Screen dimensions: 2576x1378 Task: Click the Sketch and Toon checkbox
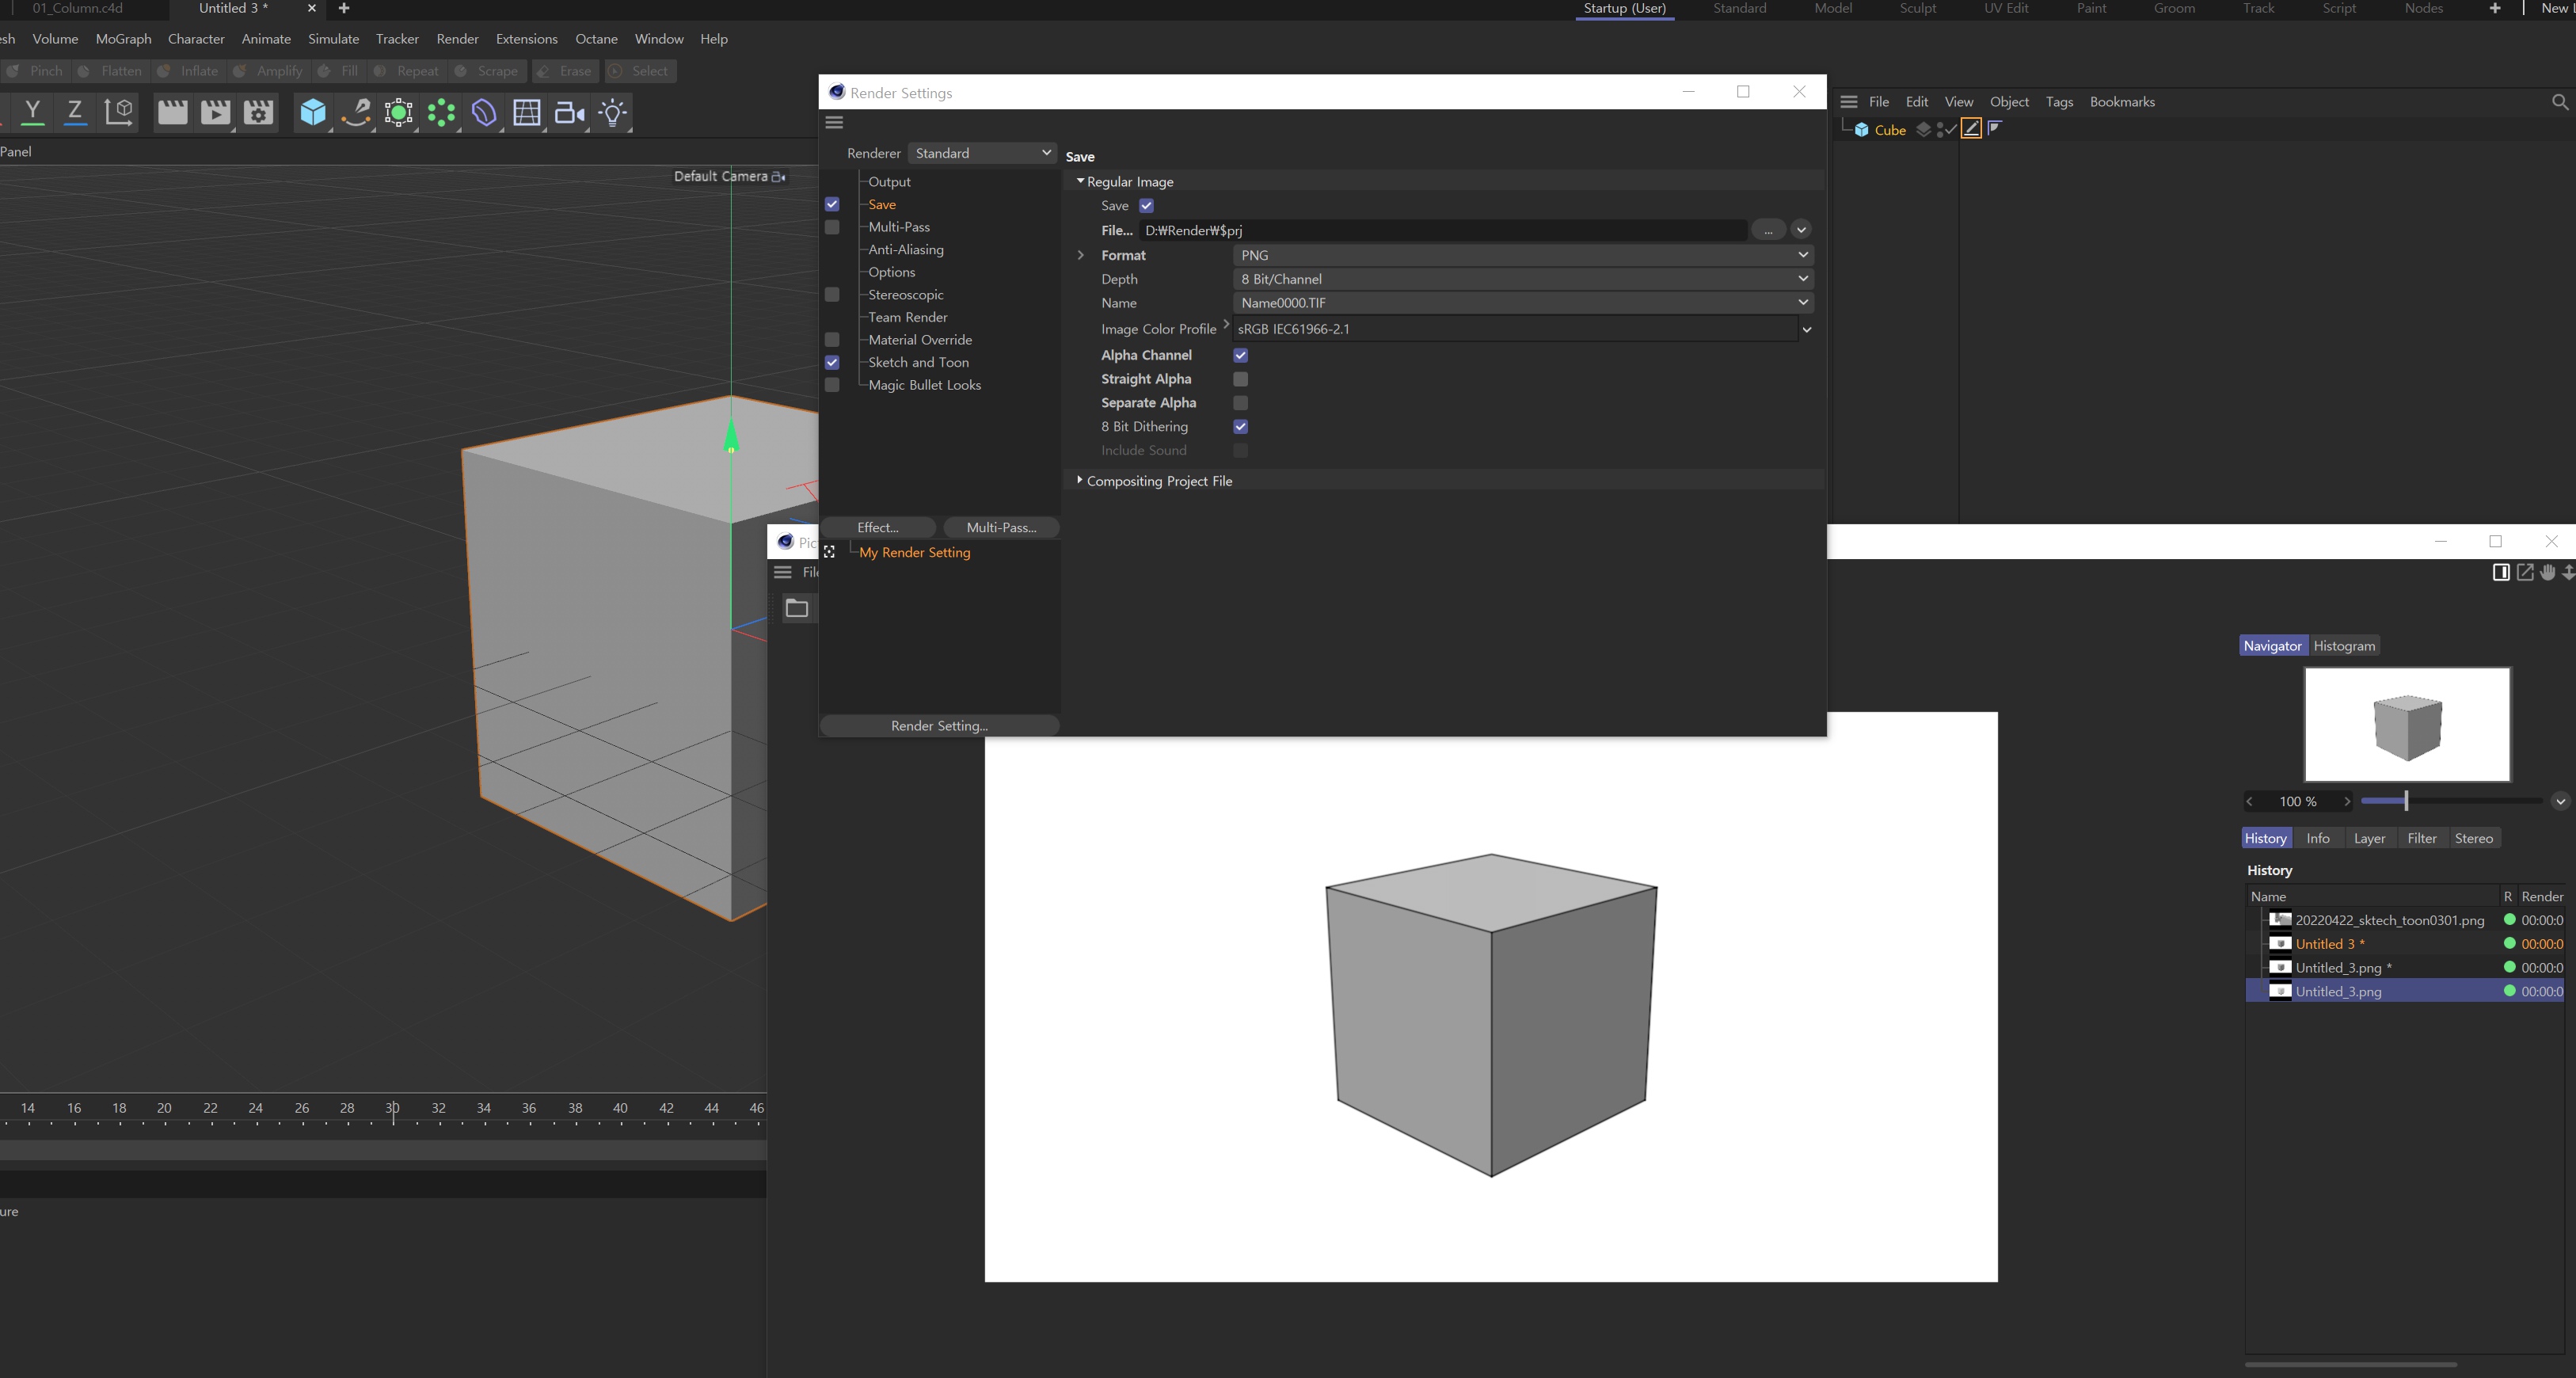[833, 361]
